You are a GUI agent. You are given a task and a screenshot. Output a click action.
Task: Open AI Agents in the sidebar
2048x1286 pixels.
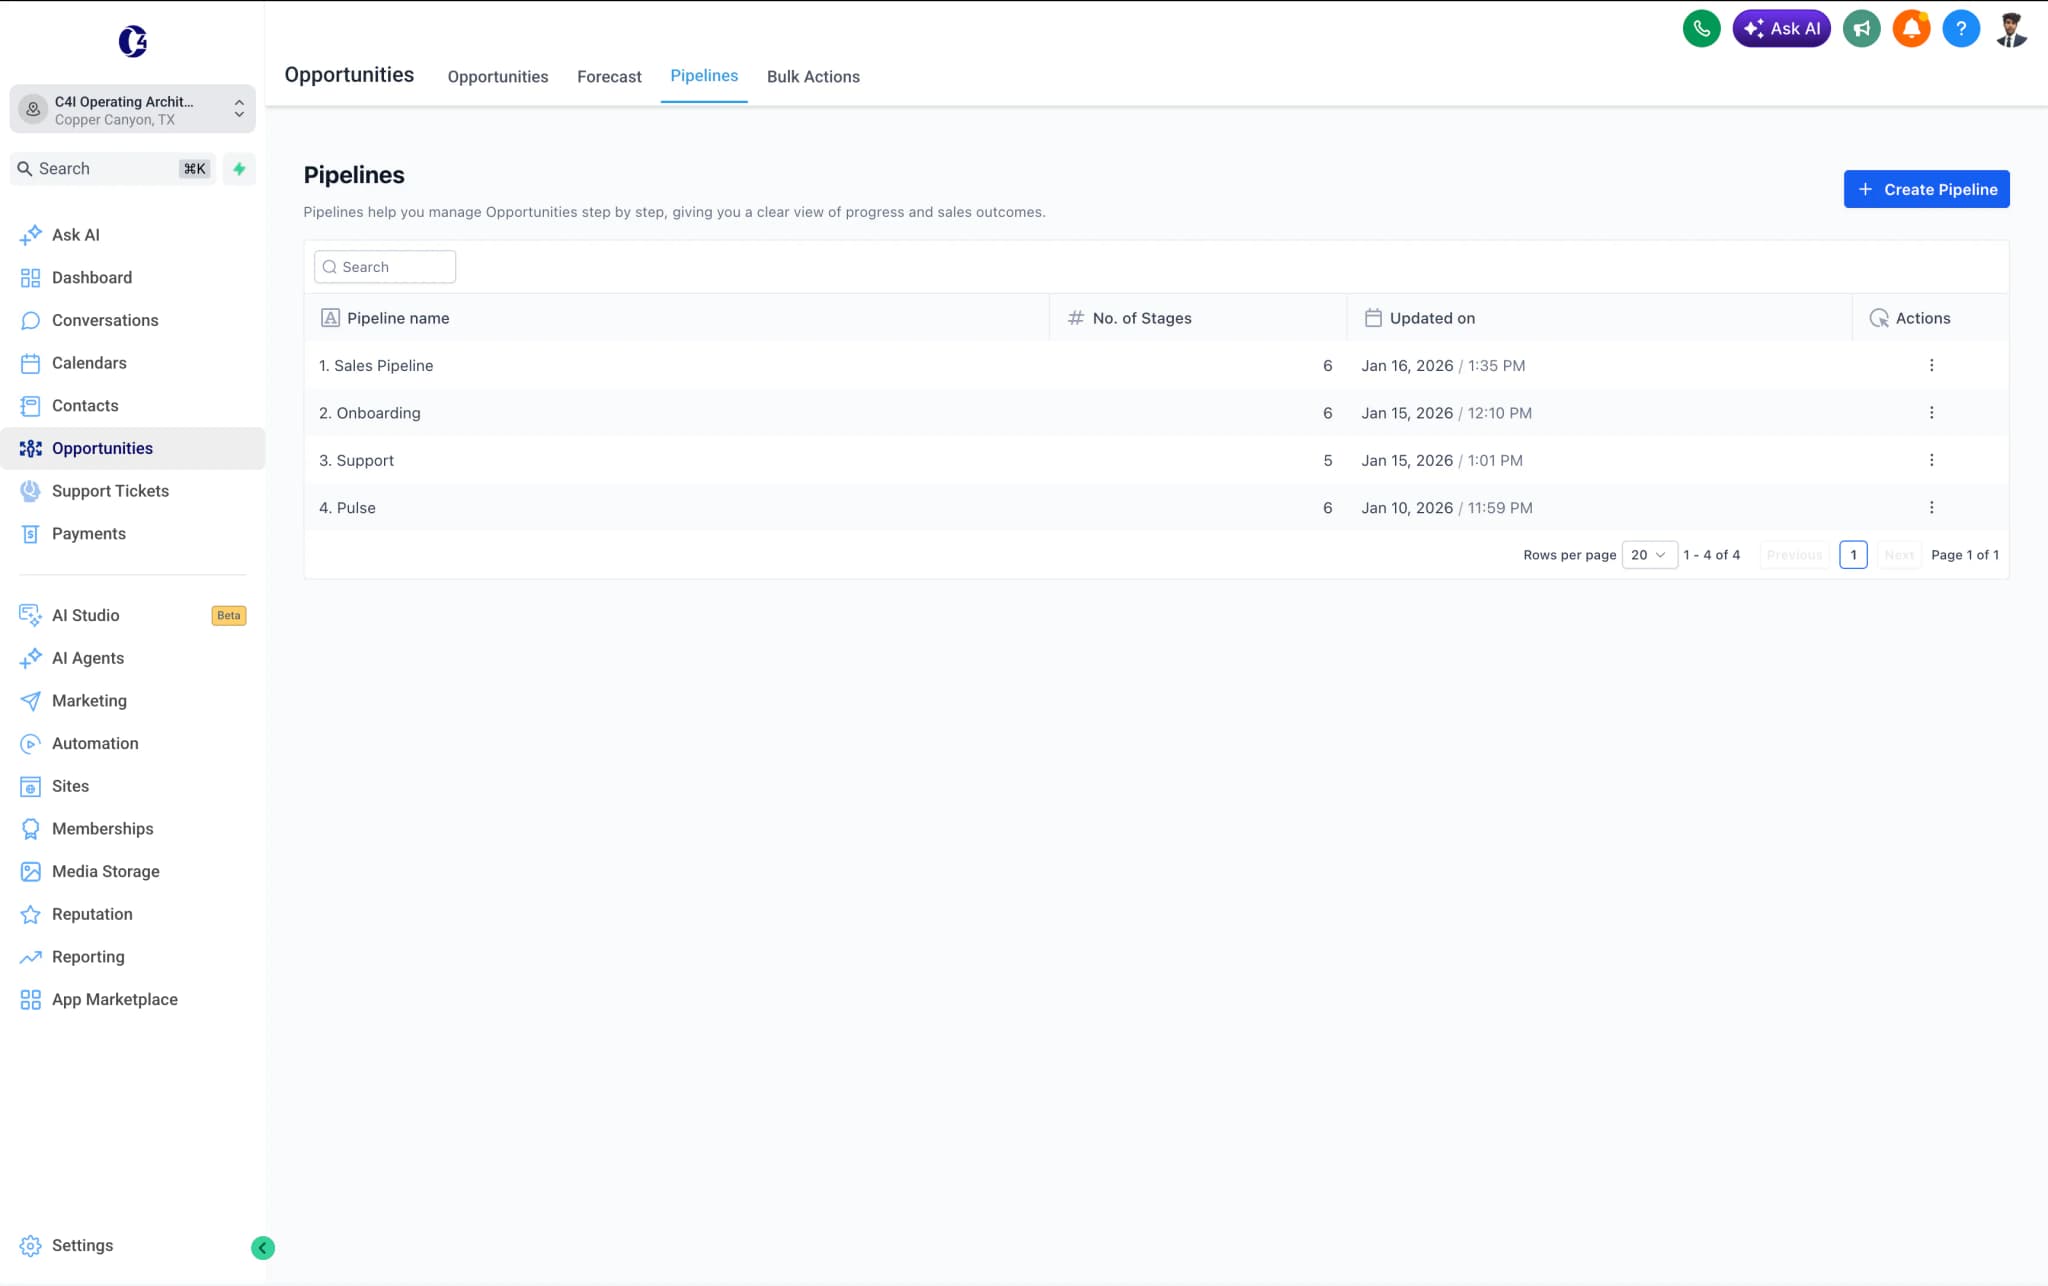(133, 658)
